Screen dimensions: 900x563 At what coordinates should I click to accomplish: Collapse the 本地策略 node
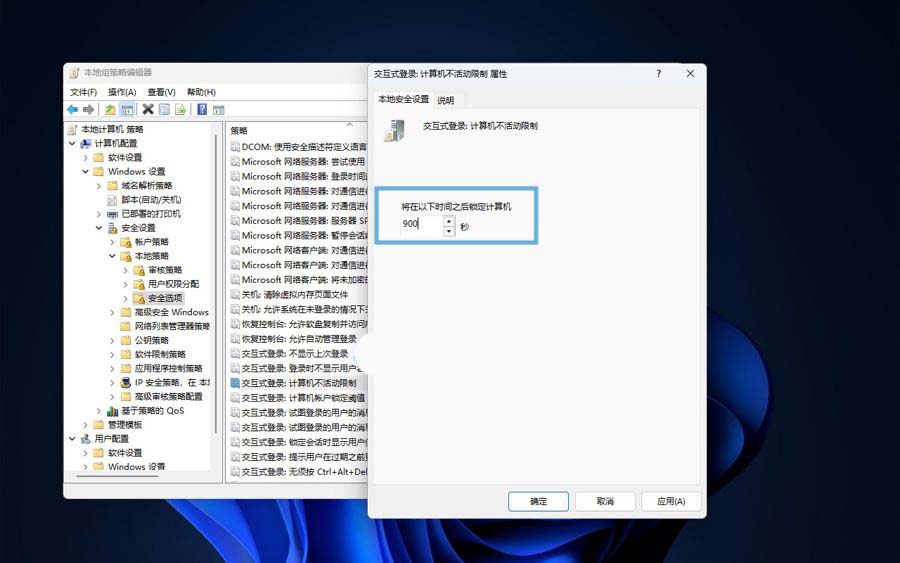[112, 256]
